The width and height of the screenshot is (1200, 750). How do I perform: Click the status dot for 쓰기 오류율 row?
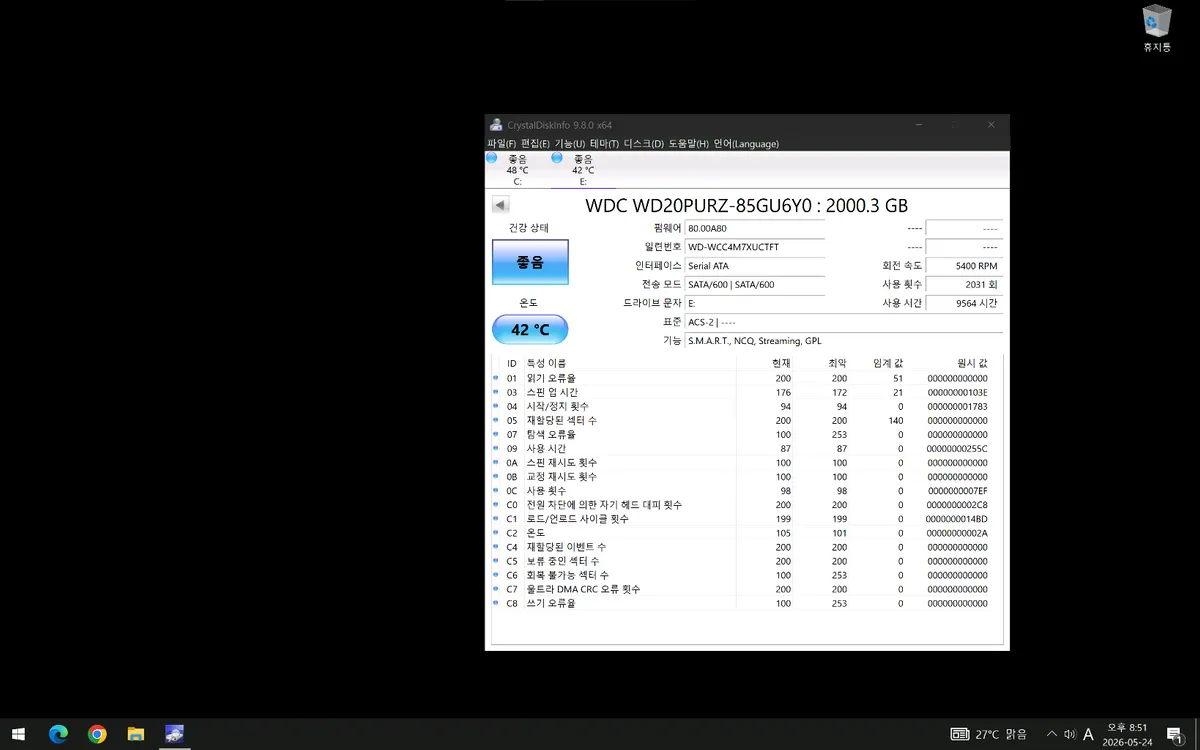point(495,602)
